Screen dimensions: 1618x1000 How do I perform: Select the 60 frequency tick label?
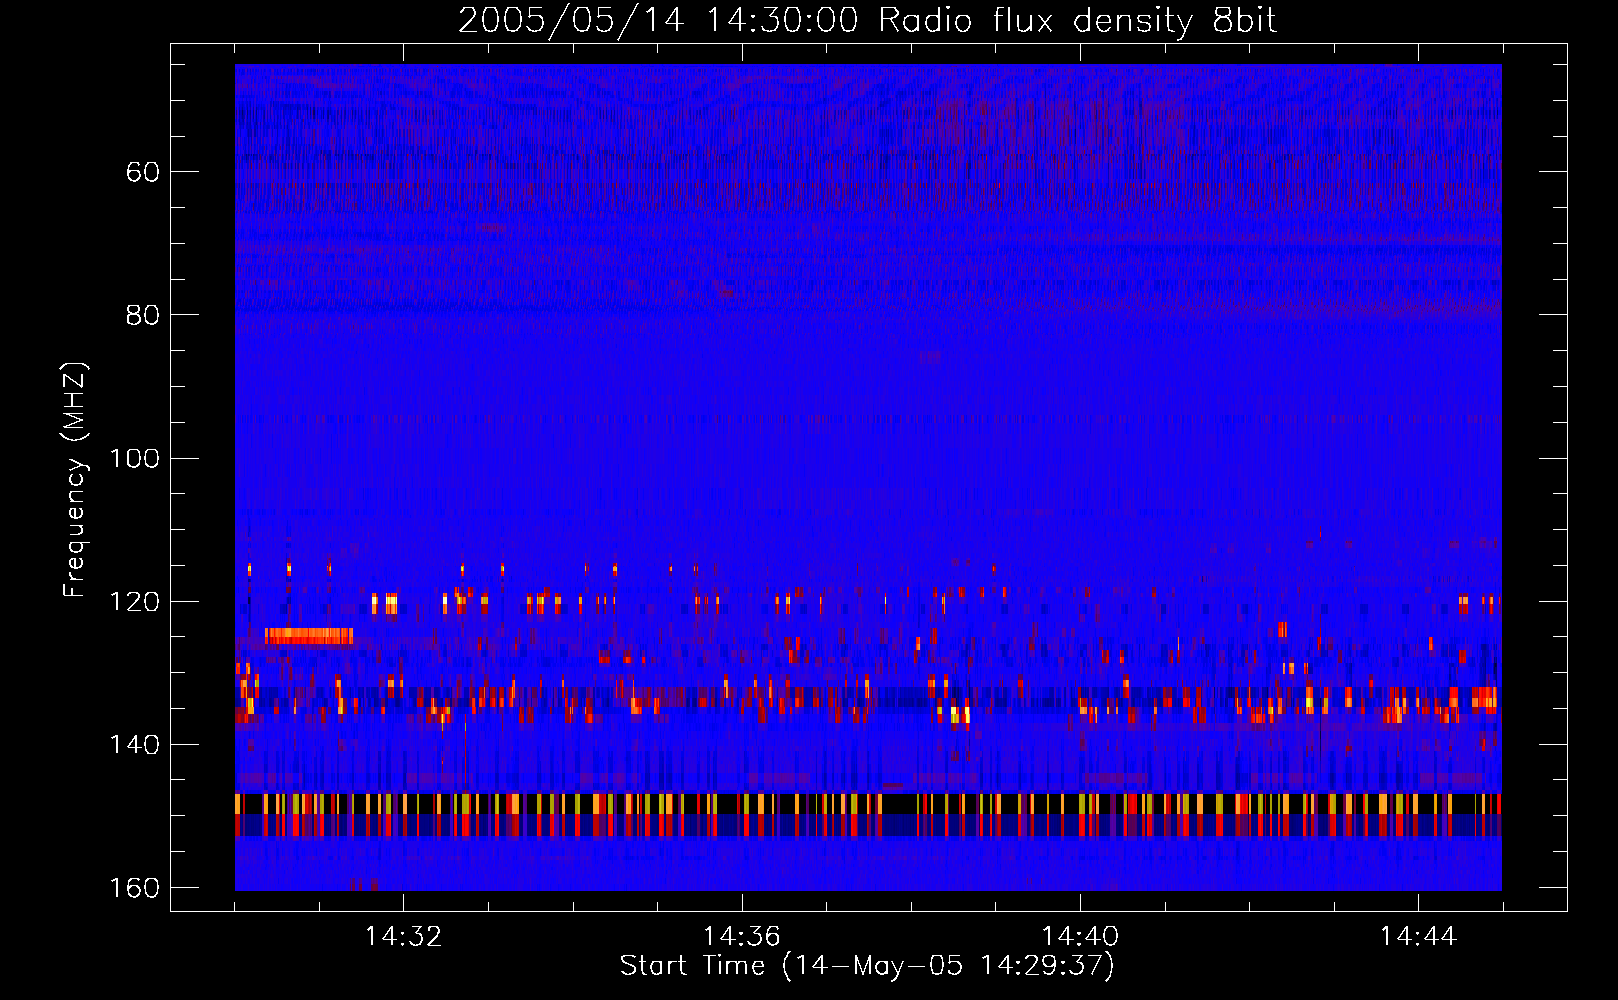[143, 172]
